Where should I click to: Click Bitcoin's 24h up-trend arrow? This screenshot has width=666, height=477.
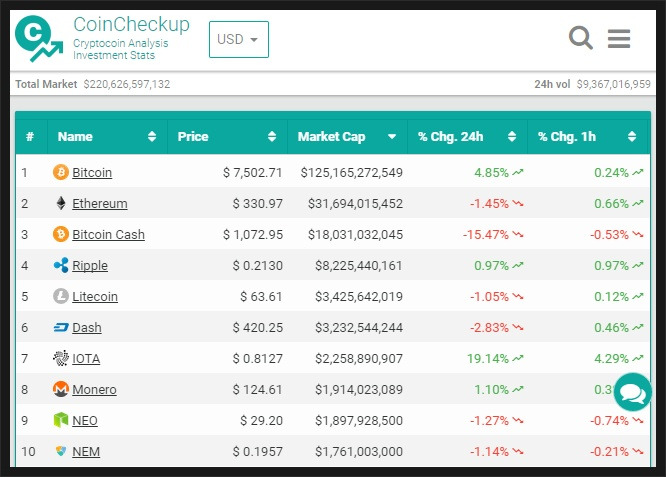click(x=518, y=172)
